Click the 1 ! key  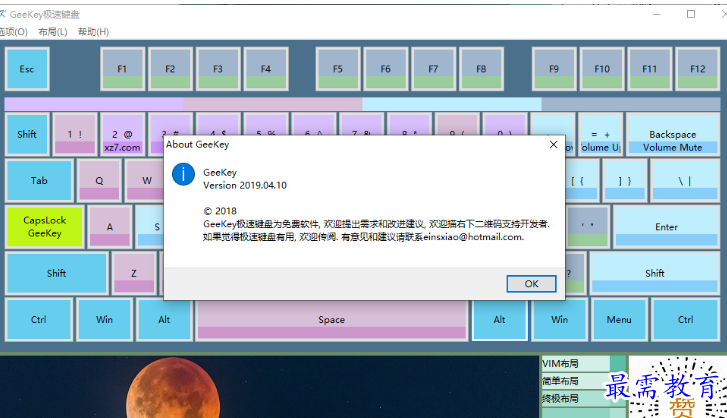(75, 134)
